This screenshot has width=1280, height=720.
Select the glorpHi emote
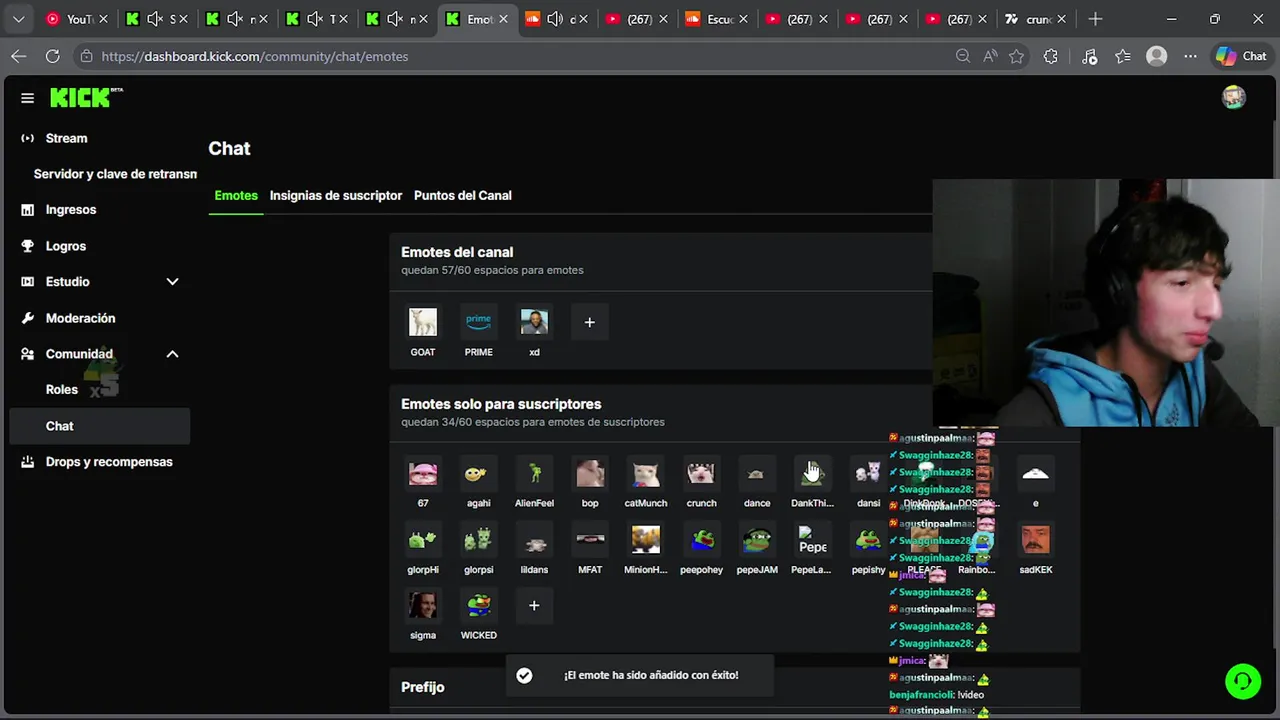tap(423, 540)
